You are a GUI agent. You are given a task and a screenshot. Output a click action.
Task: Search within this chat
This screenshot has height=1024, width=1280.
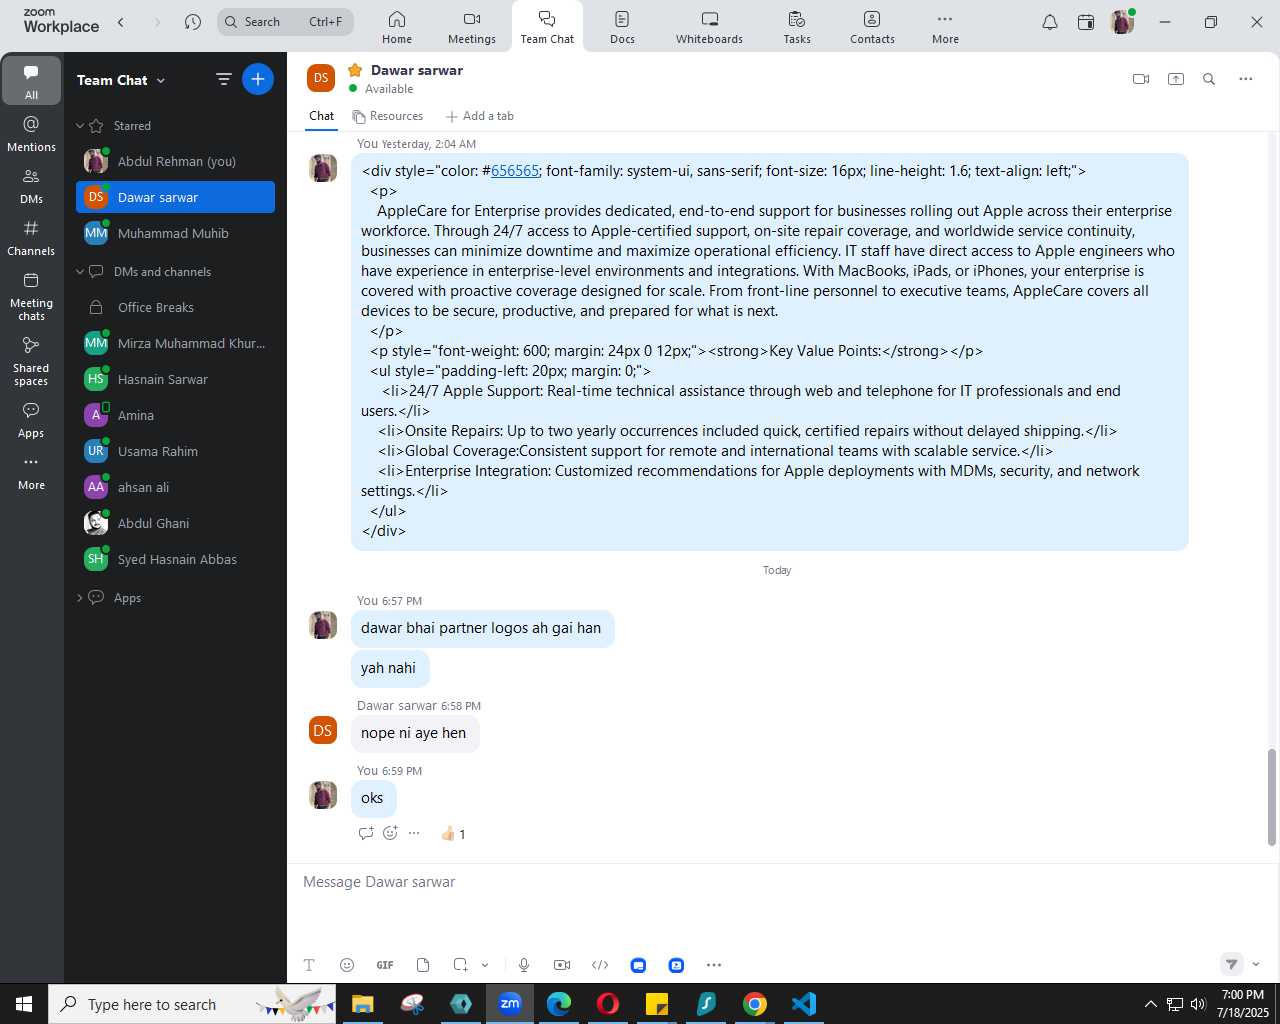click(x=1209, y=79)
